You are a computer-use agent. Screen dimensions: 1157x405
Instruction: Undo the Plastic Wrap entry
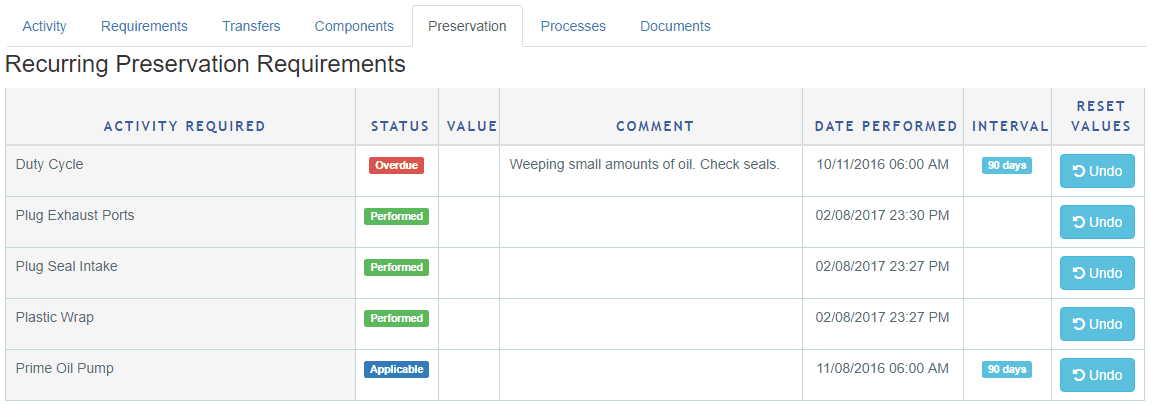(x=1097, y=324)
